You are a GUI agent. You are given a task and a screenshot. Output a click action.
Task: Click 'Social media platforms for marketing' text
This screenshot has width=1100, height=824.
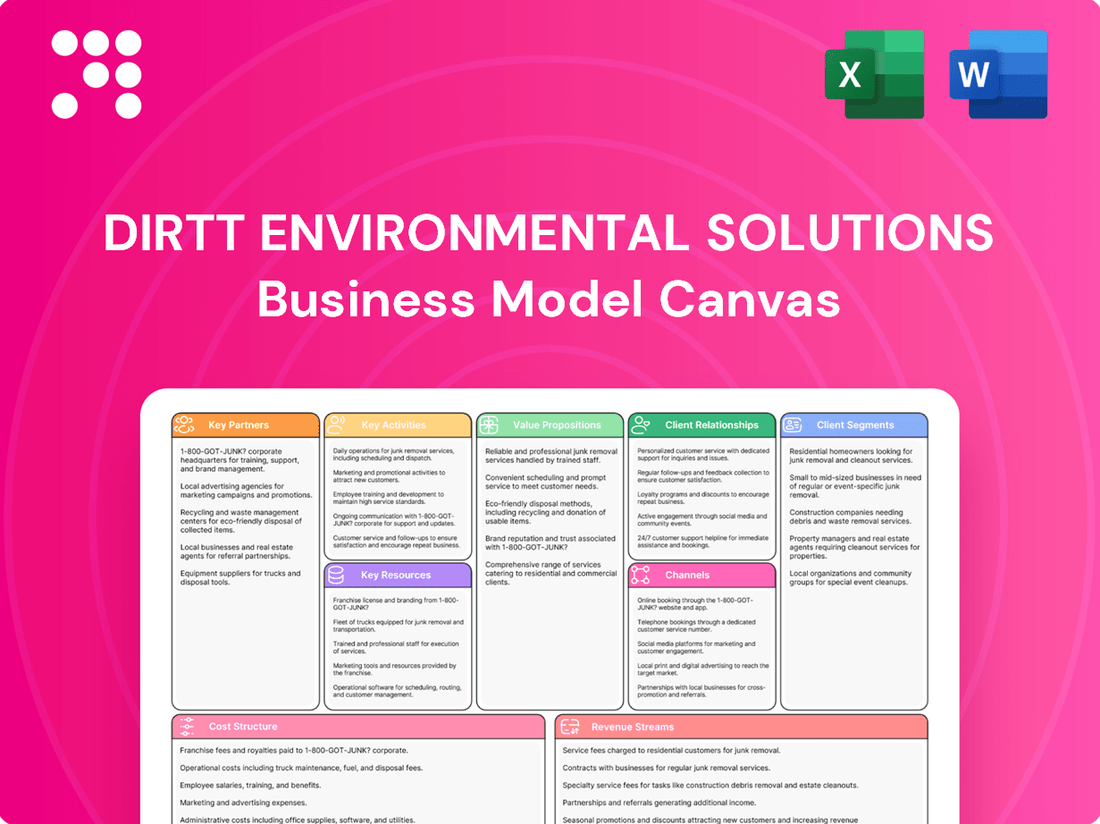pos(697,647)
